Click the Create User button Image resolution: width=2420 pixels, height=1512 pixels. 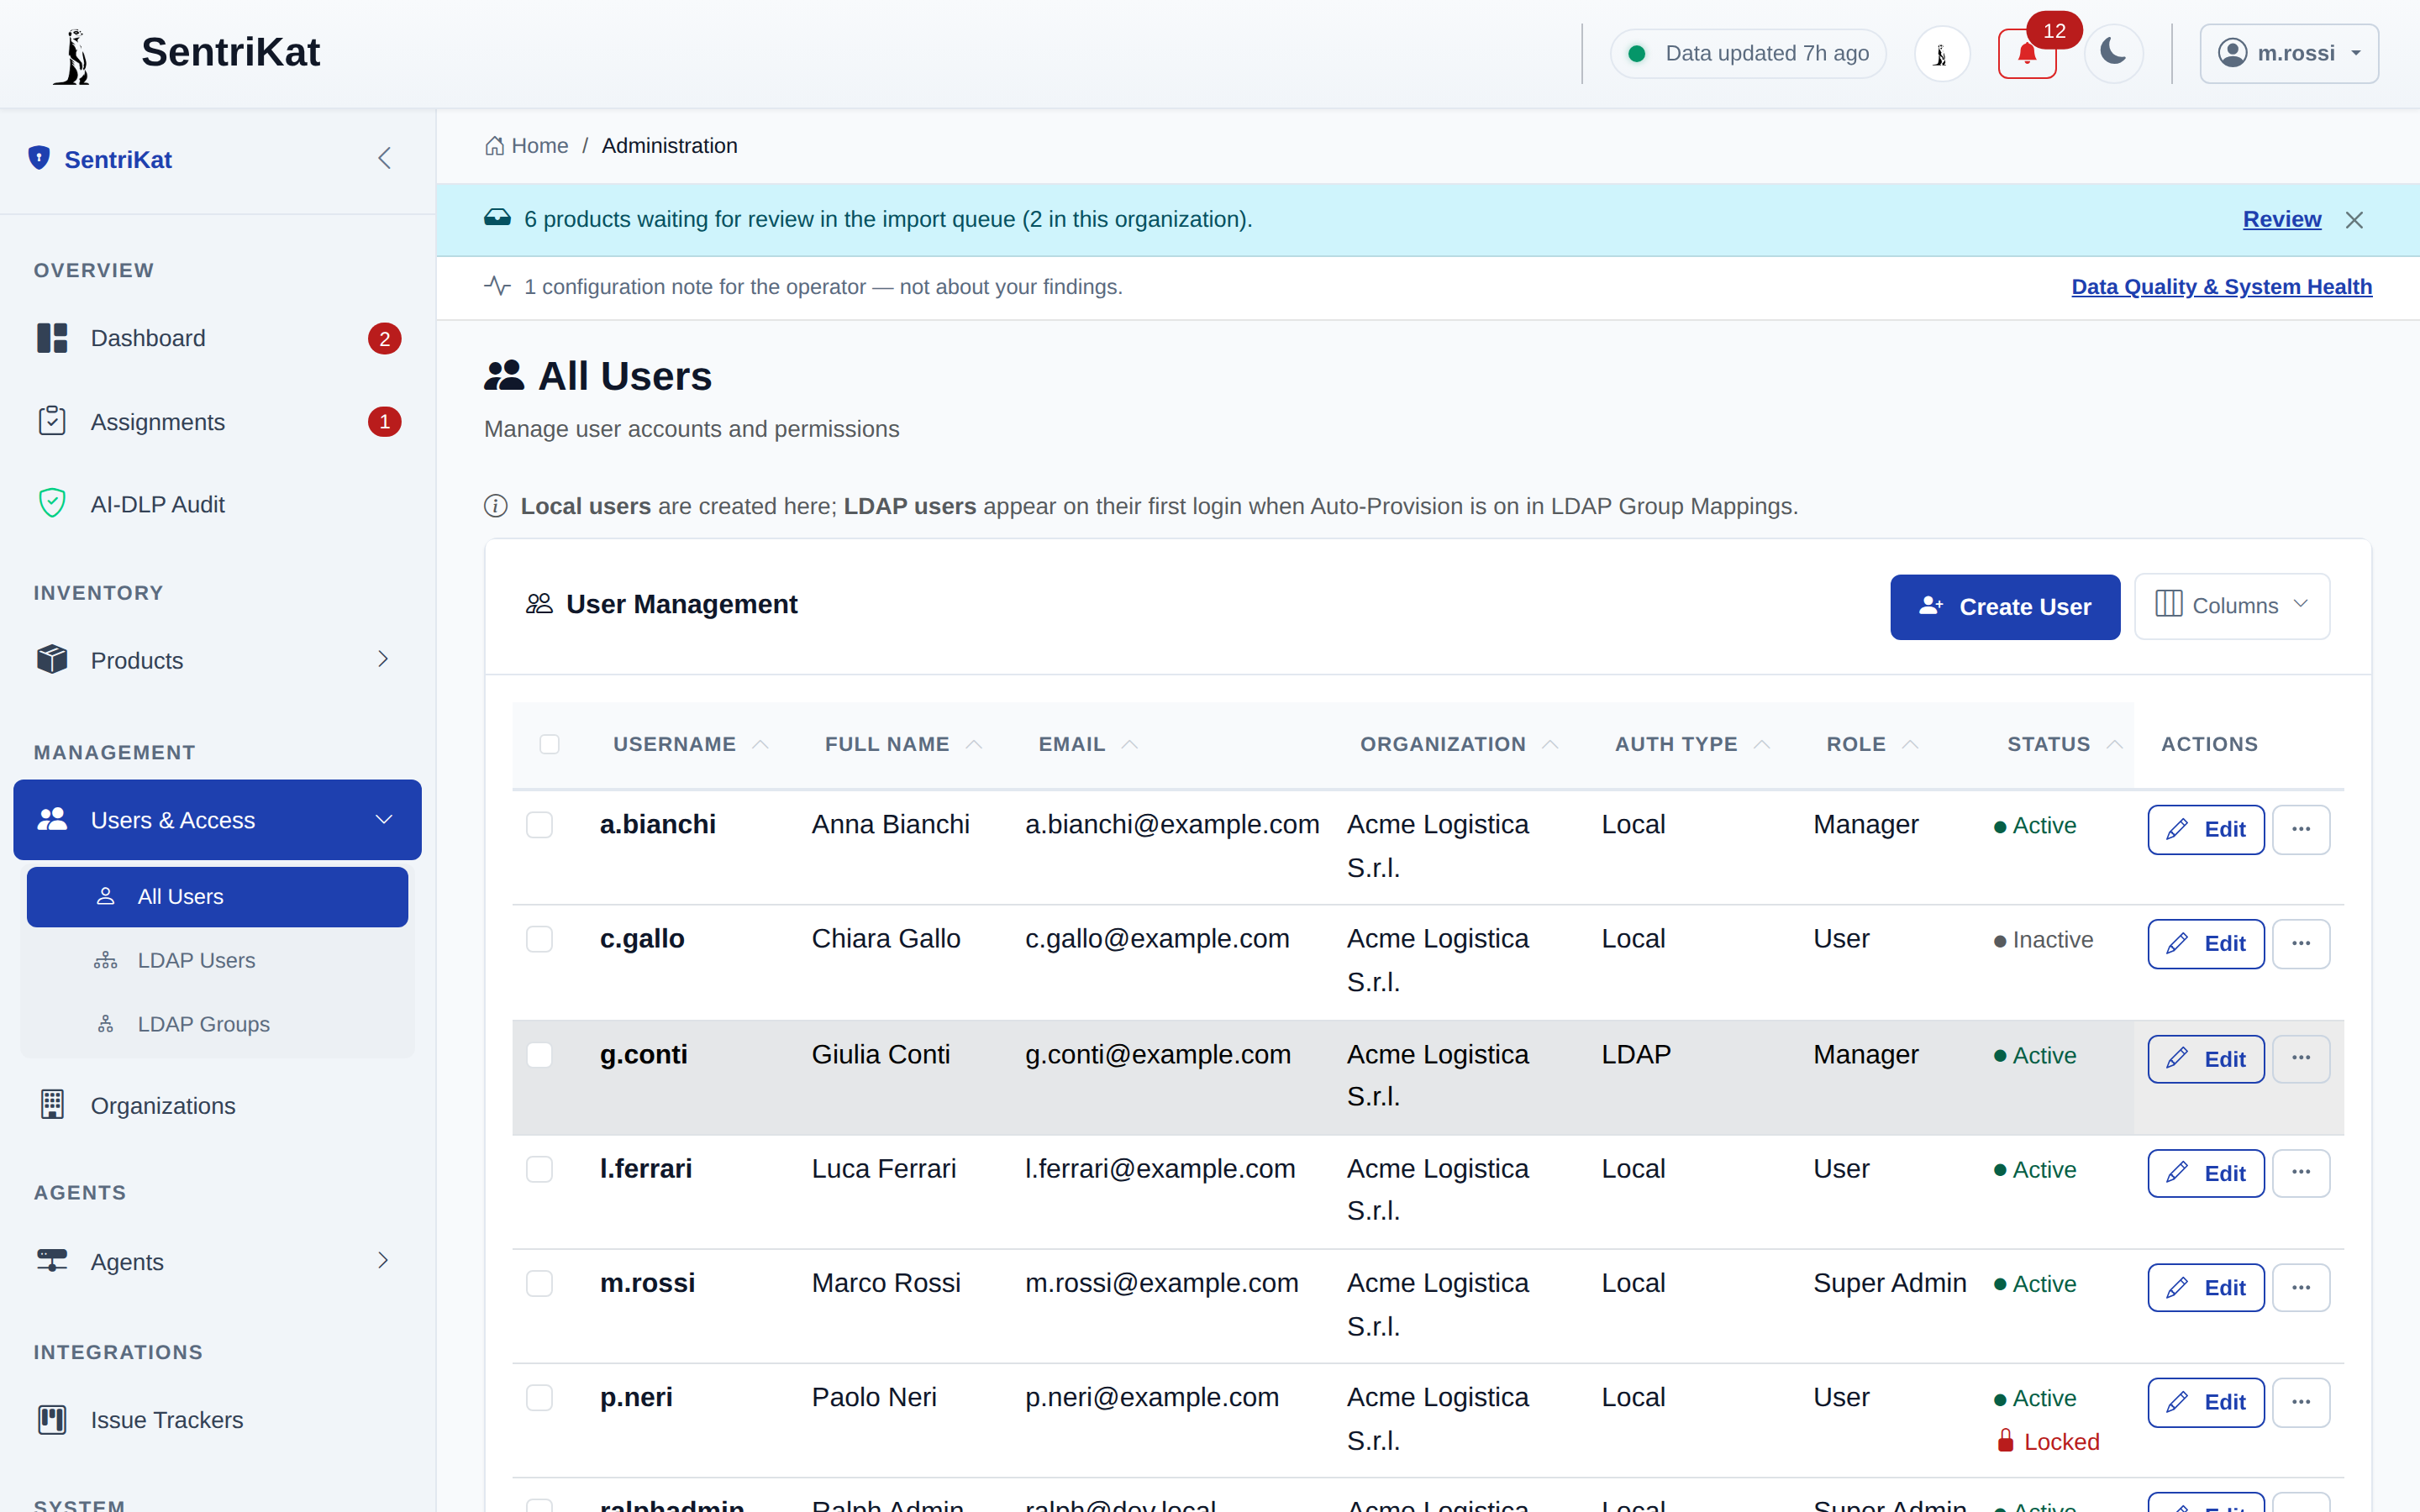pyautogui.click(x=2004, y=606)
